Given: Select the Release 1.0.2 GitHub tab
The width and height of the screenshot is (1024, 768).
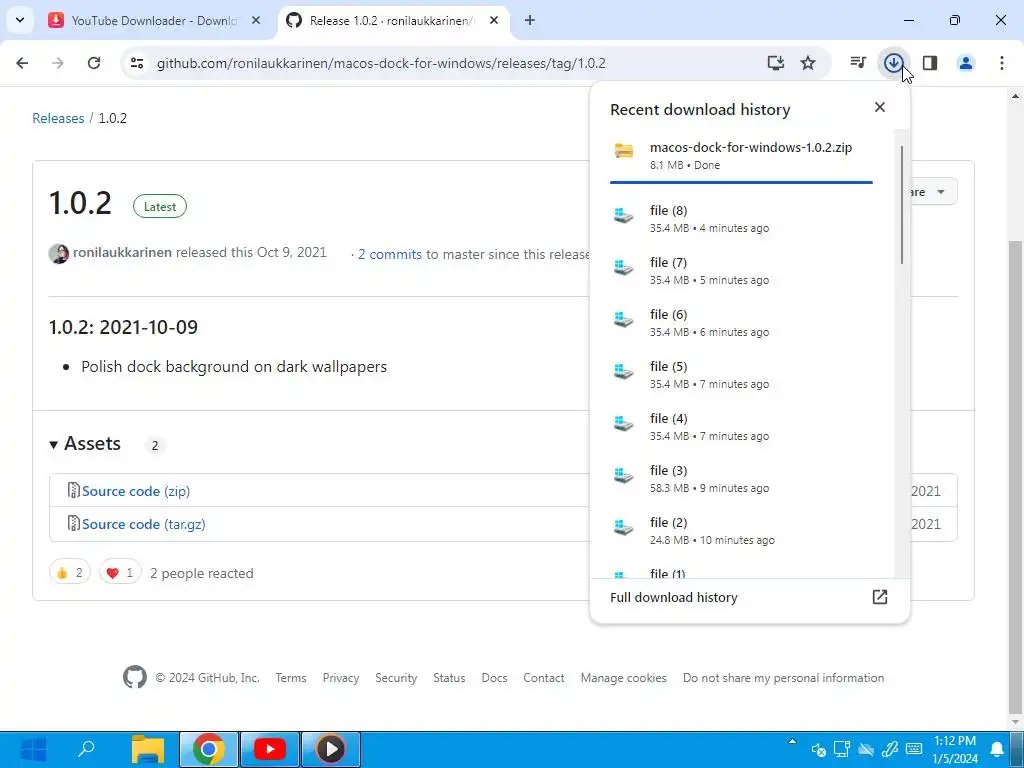Looking at the screenshot, I should pyautogui.click(x=392, y=20).
